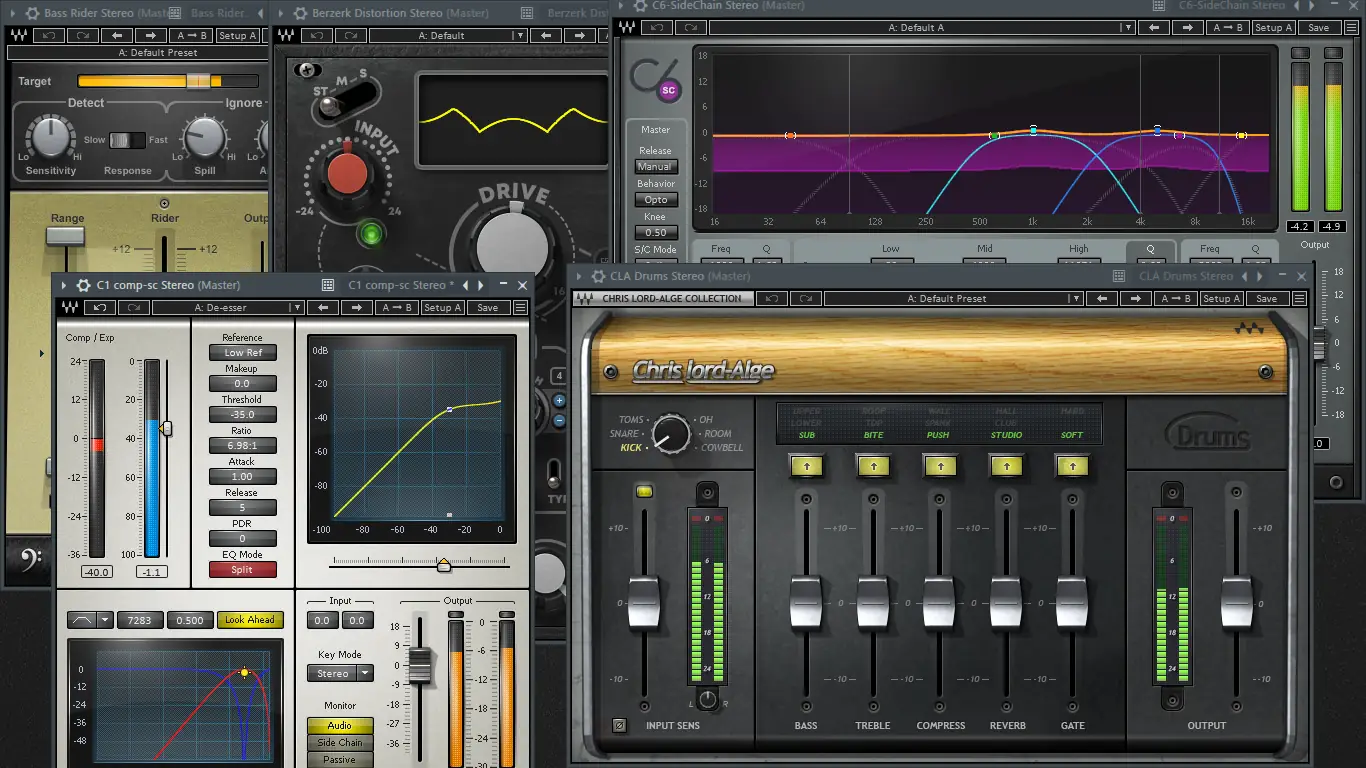
Task: Click undo arrow in CLA Drums toolbar
Action: (x=770, y=298)
